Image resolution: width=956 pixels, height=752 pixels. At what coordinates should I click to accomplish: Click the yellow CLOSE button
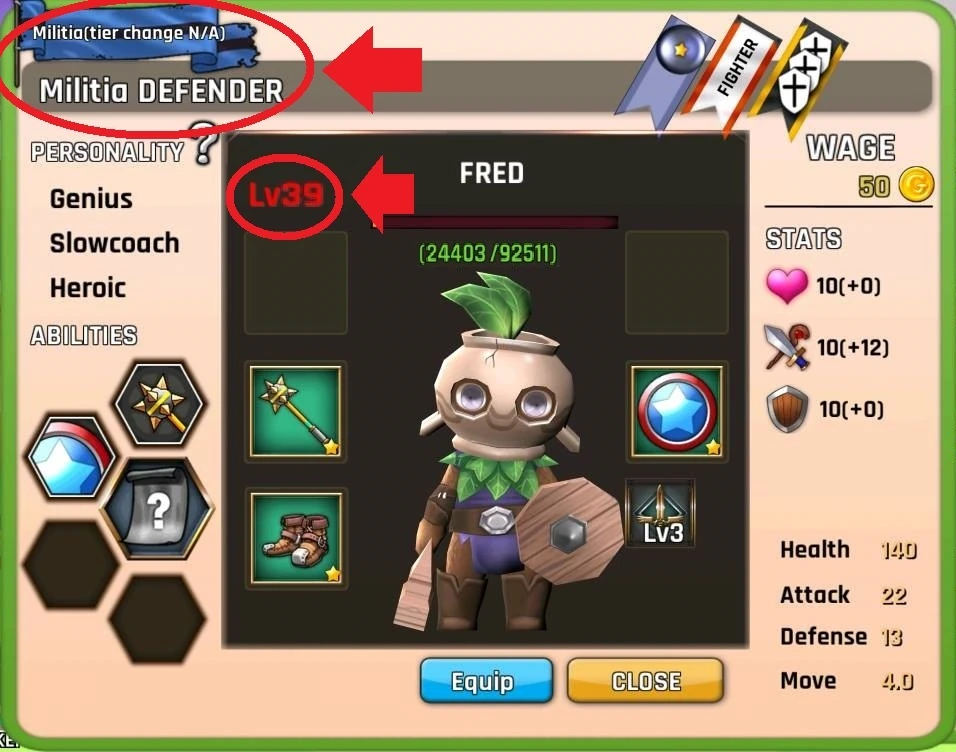[645, 681]
